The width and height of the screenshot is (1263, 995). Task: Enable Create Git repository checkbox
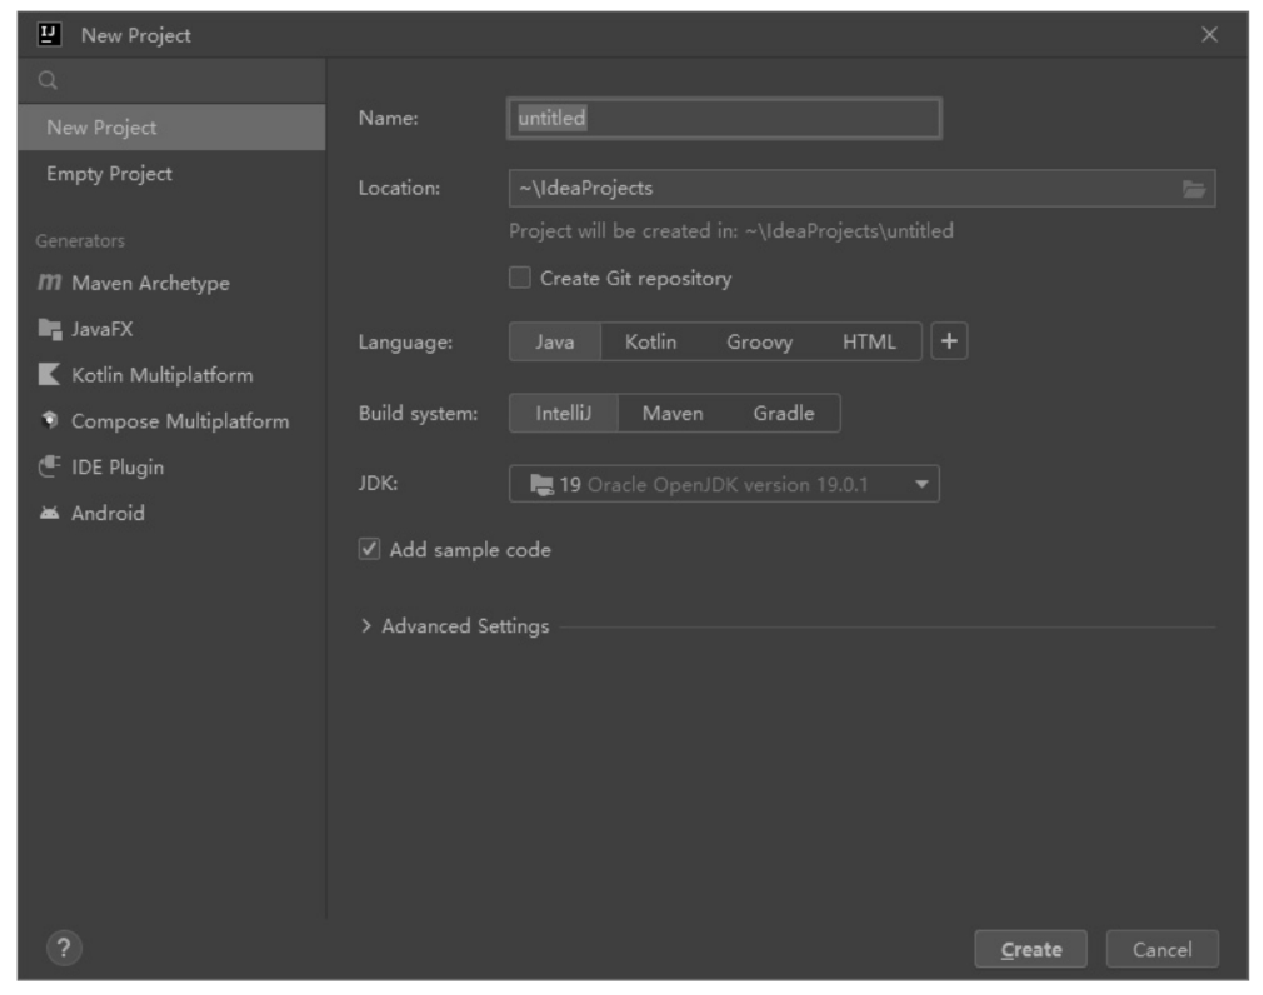coord(520,278)
